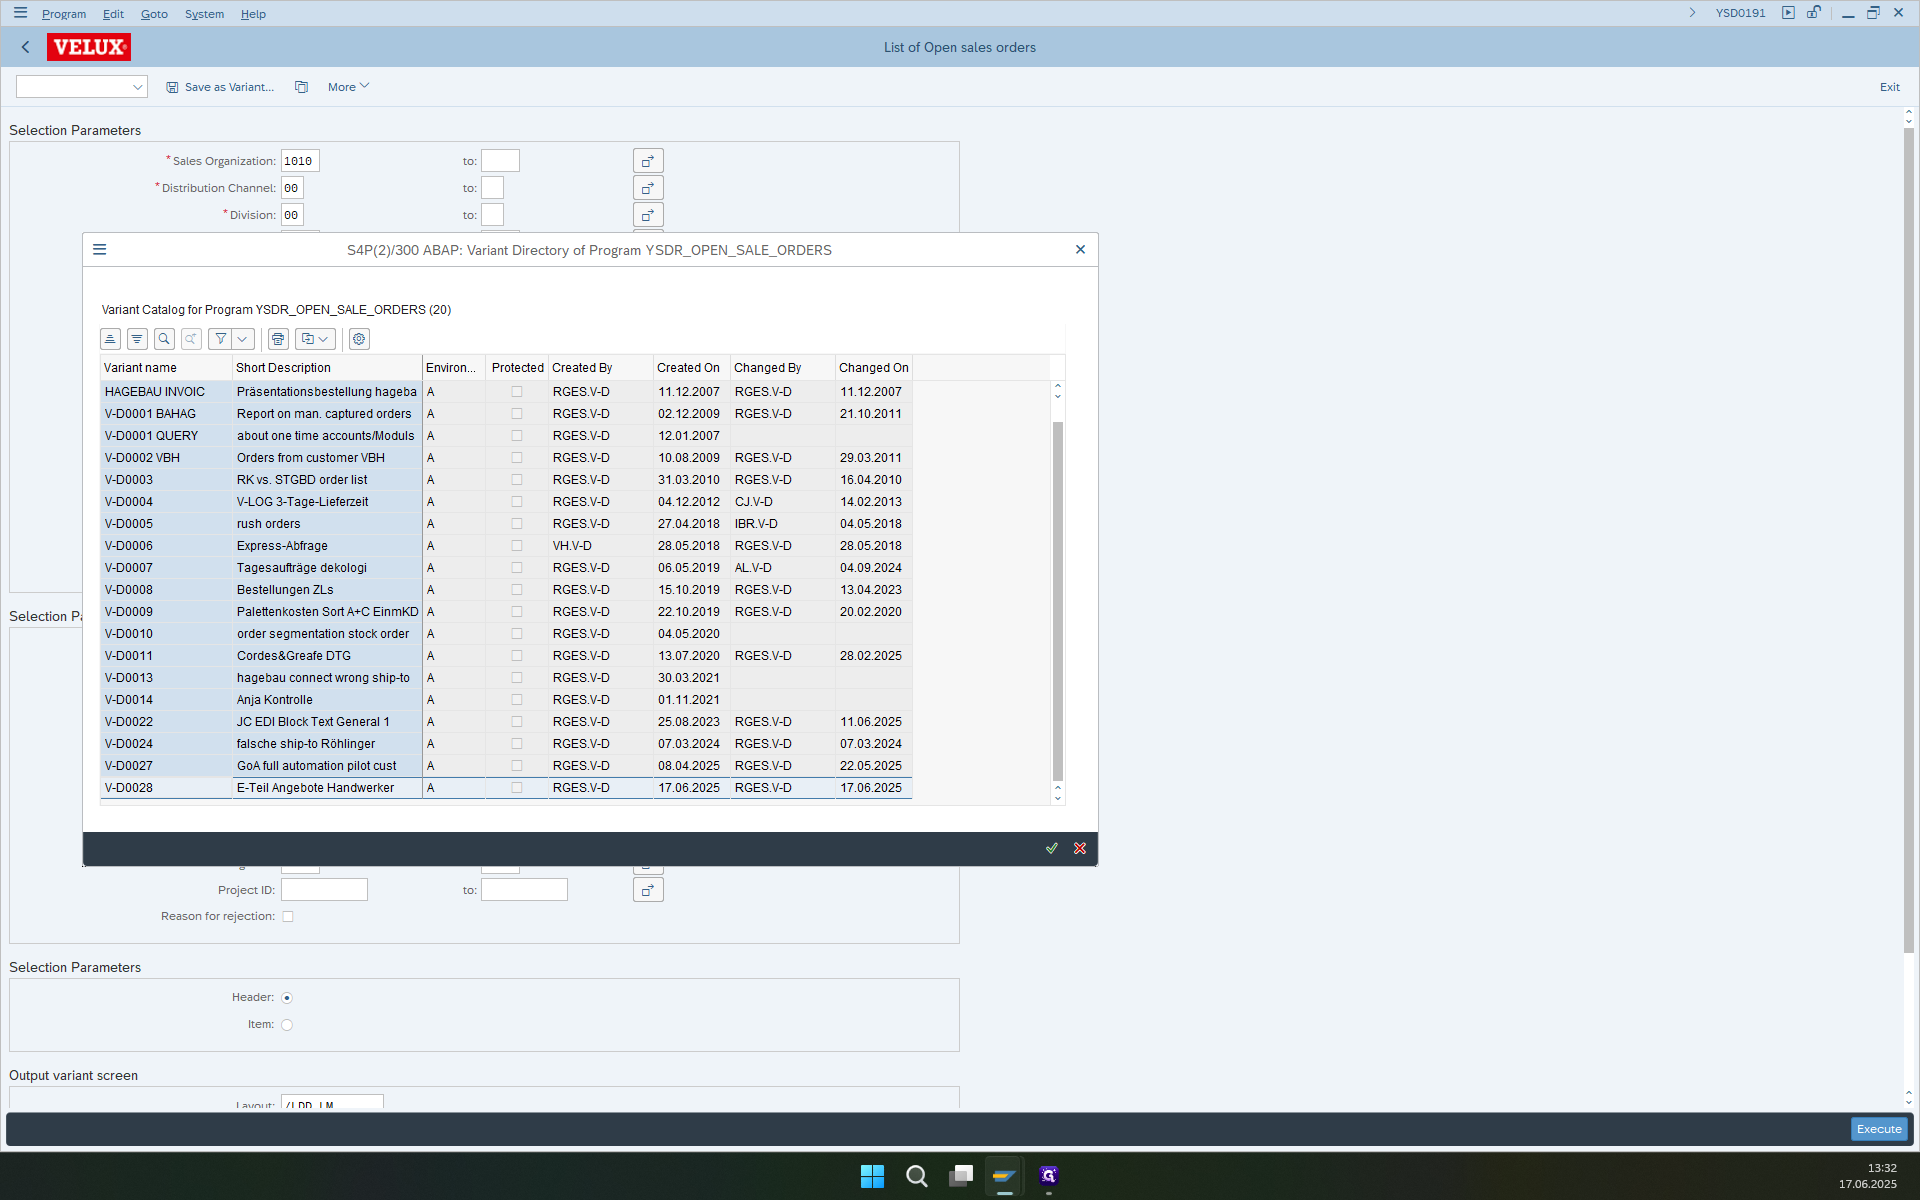The image size is (1920, 1200).
Task: Toggle Protected checkbox for V-D0001 BAHAG
Action: [517, 414]
